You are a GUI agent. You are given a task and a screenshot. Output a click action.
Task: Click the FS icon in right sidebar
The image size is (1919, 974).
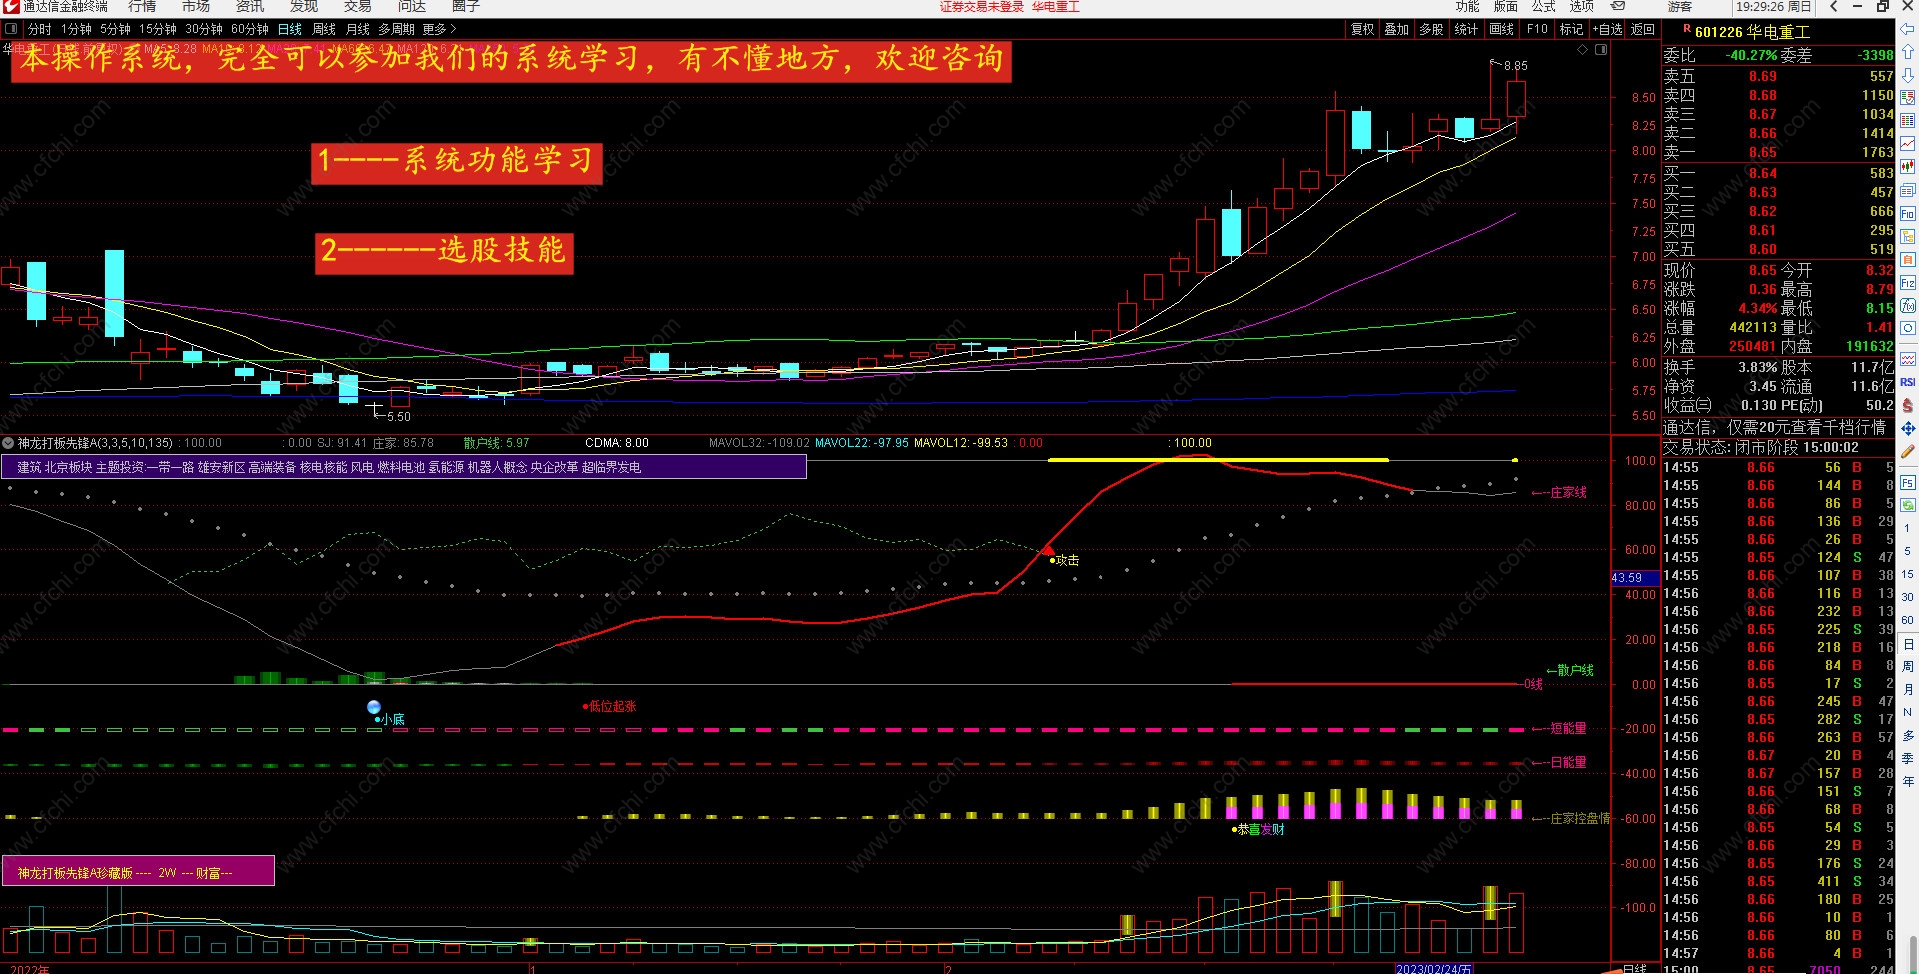pyautogui.click(x=1908, y=482)
